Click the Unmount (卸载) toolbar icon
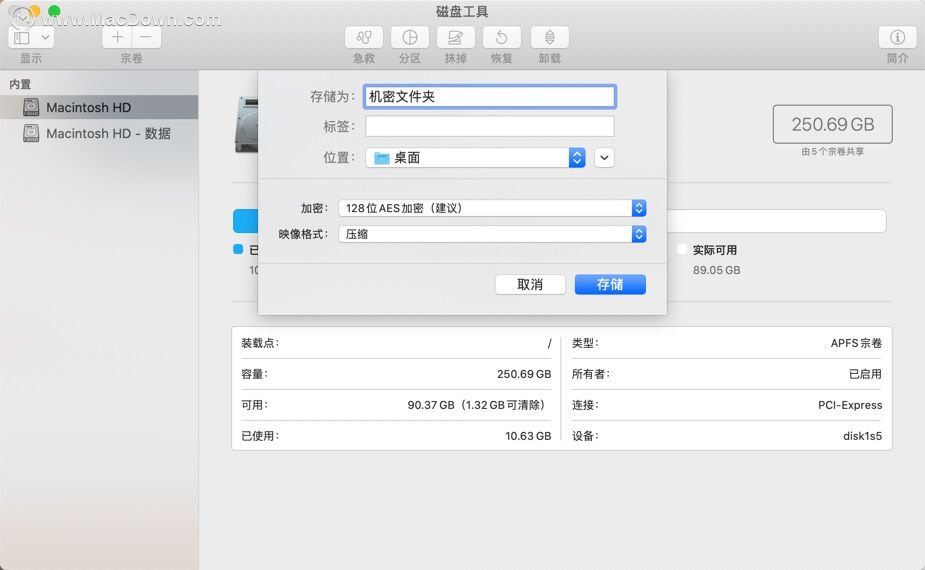The height and width of the screenshot is (570, 925). coord(549,38)
